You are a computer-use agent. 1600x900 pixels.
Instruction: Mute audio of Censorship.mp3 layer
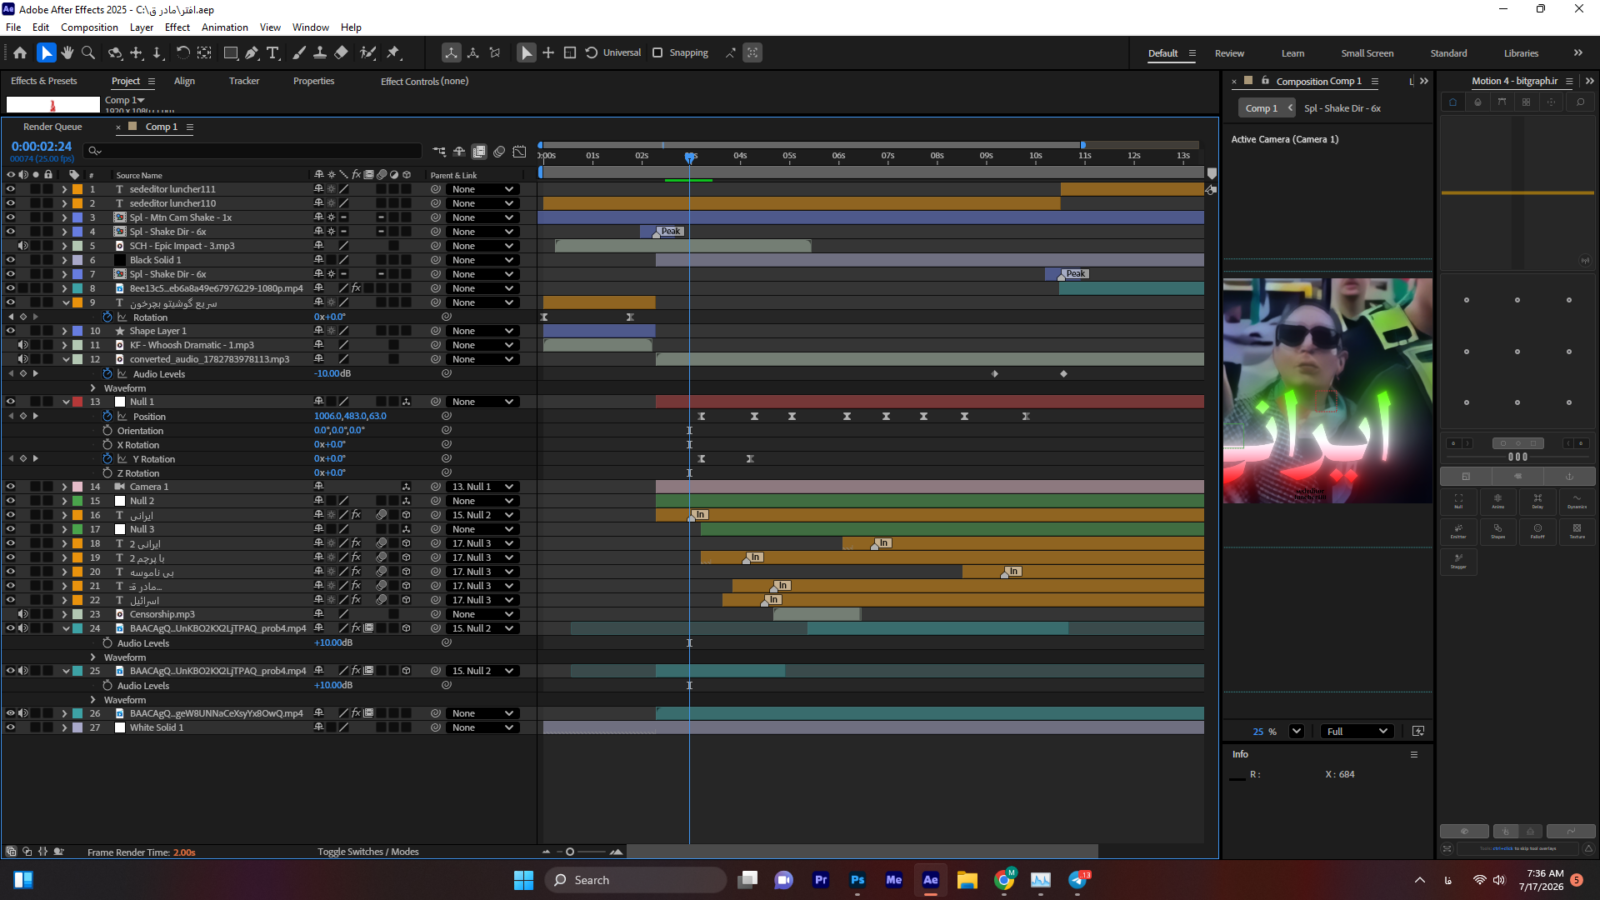(23, 614)
